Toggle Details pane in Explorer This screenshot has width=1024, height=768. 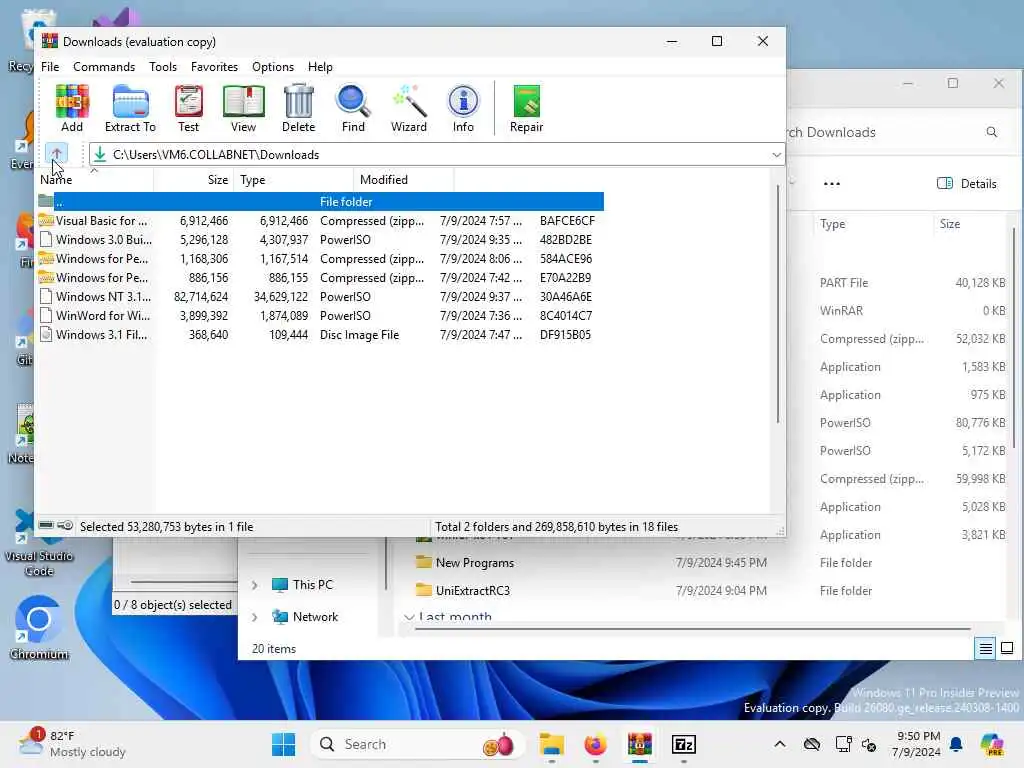point(967,184)
